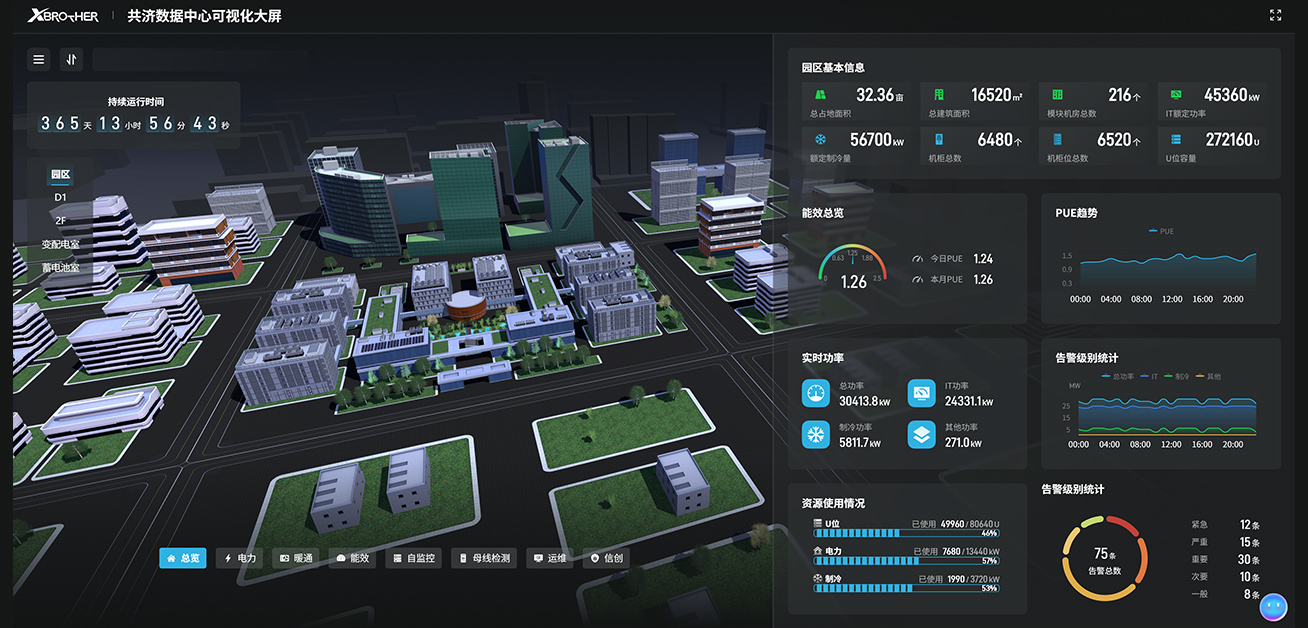The image size is (1308, 628).
Task: Click the sort arrows icon beside the menu
Action: (x=71, y=60)
